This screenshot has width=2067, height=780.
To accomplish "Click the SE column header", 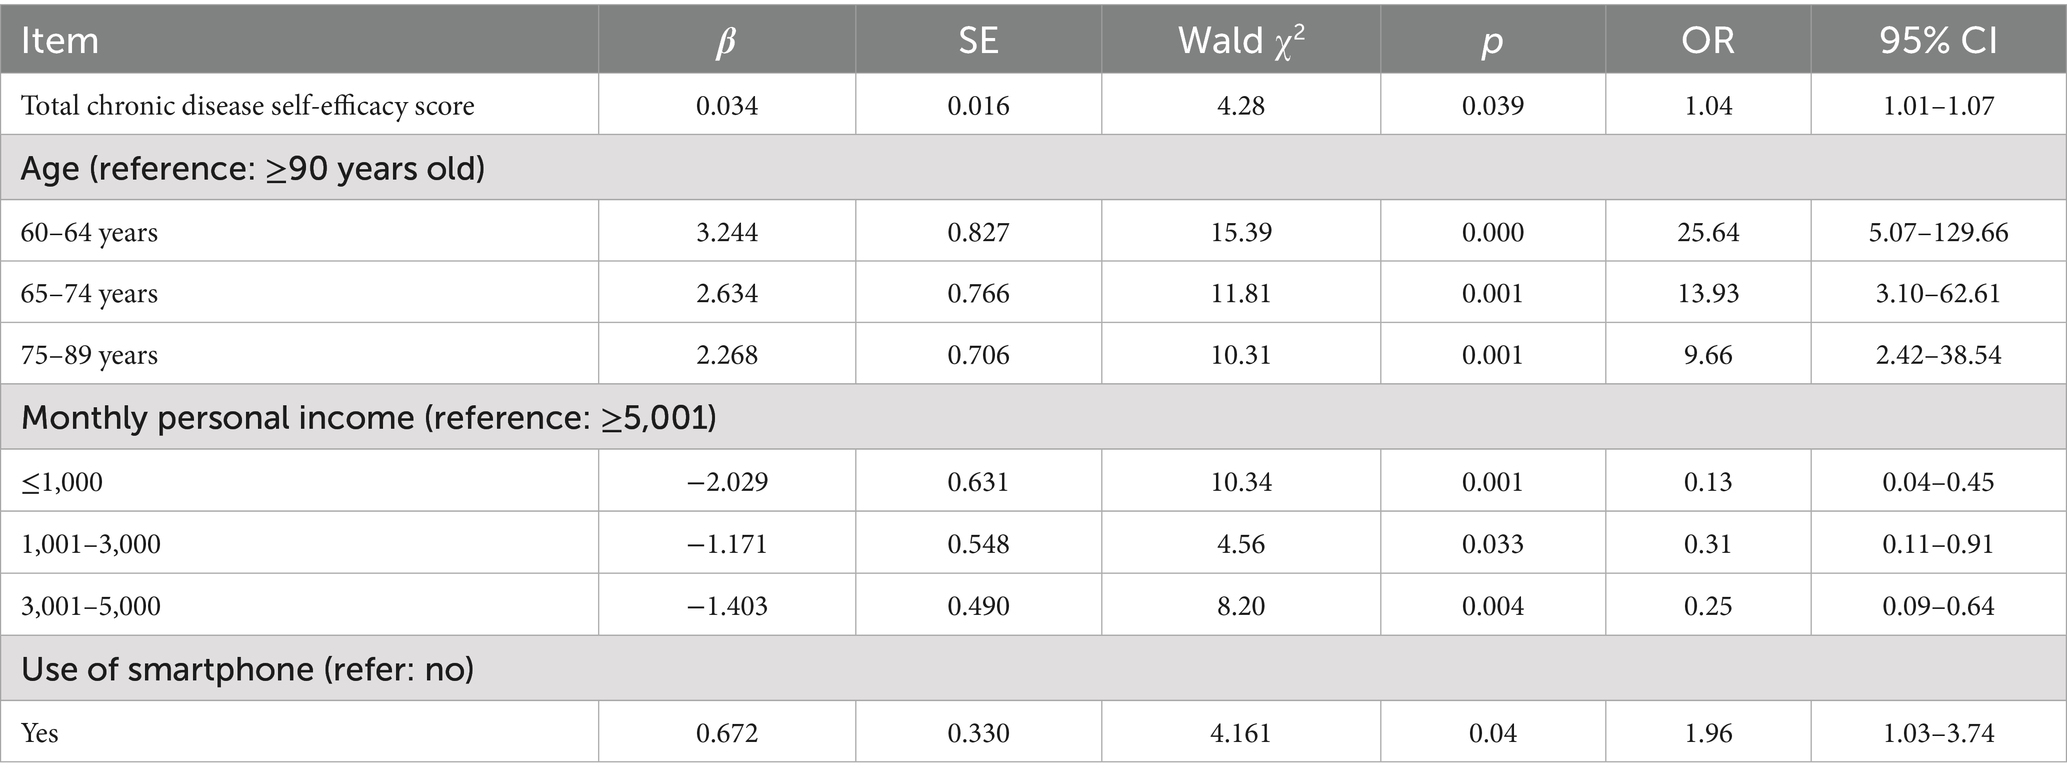I will click(x=978, y=41).
